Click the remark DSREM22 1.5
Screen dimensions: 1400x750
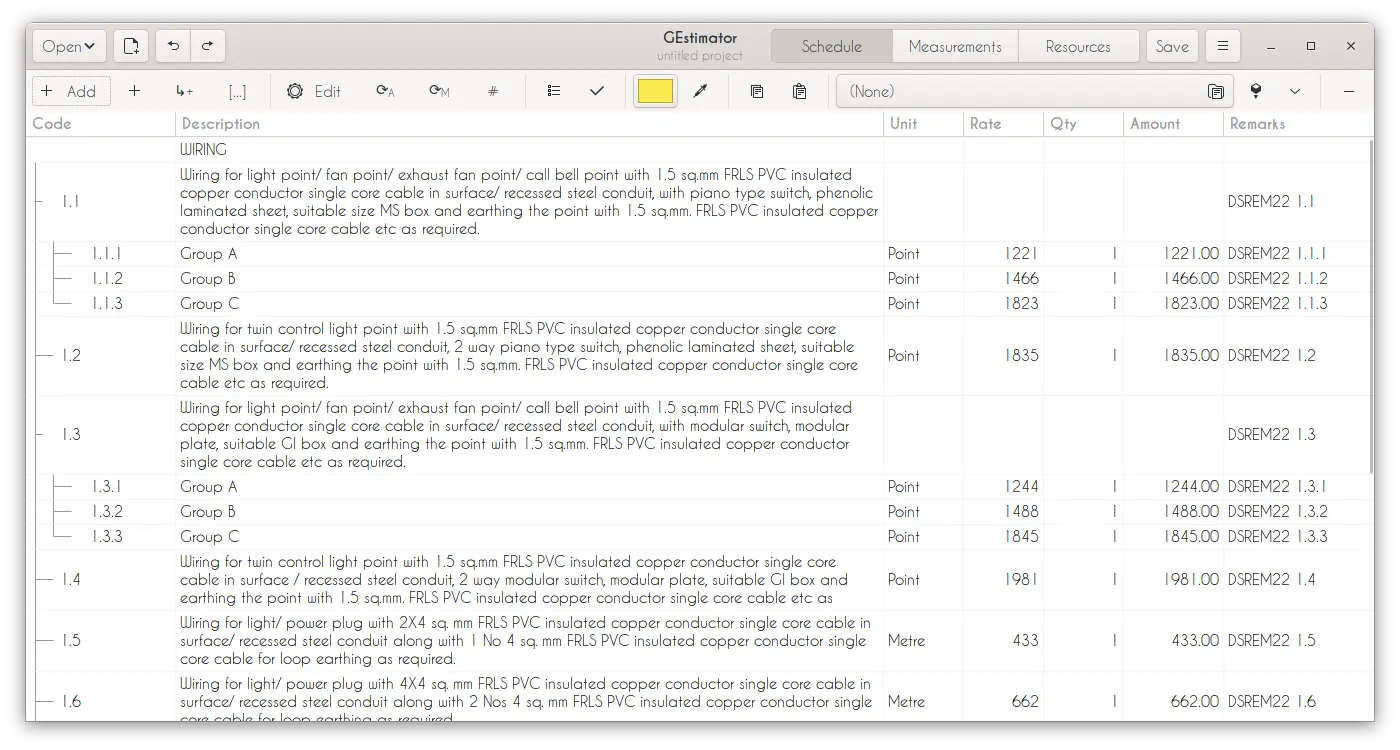pos(1271,640)
